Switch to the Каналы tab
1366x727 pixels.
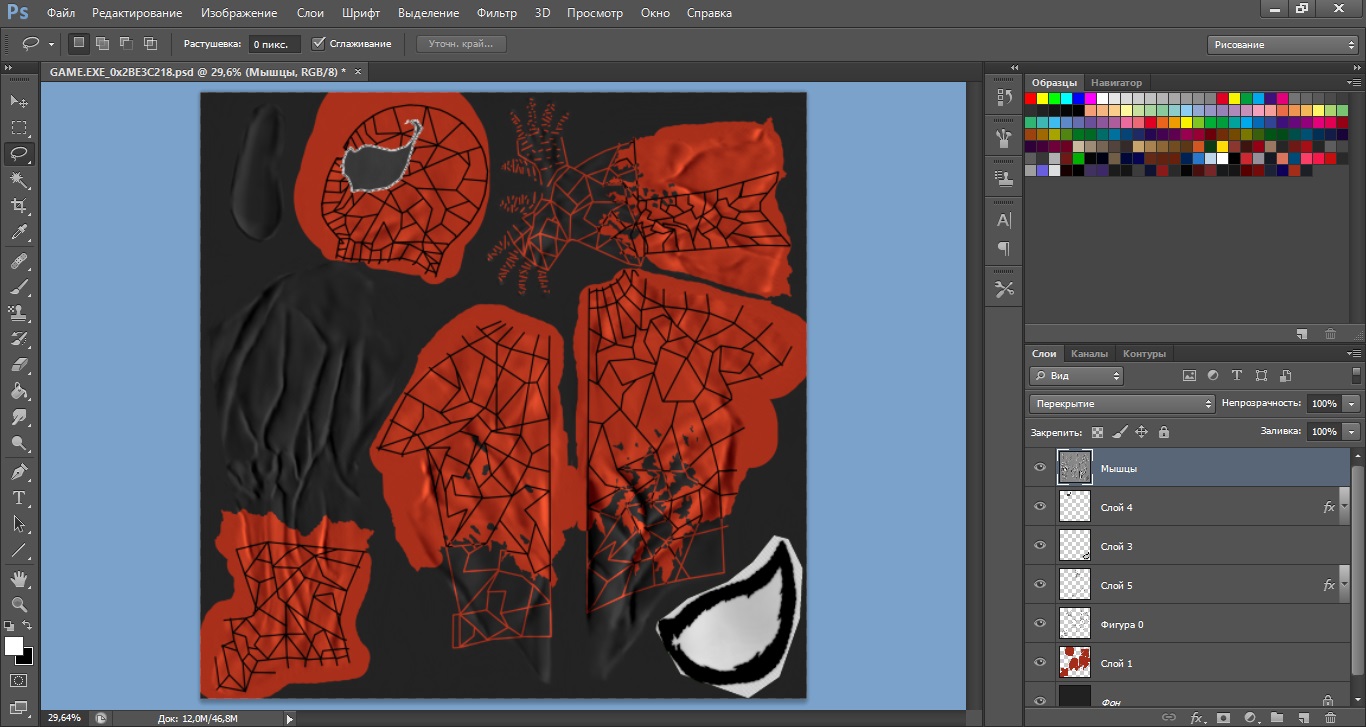pyautogui.click(x=1089, y=353)
